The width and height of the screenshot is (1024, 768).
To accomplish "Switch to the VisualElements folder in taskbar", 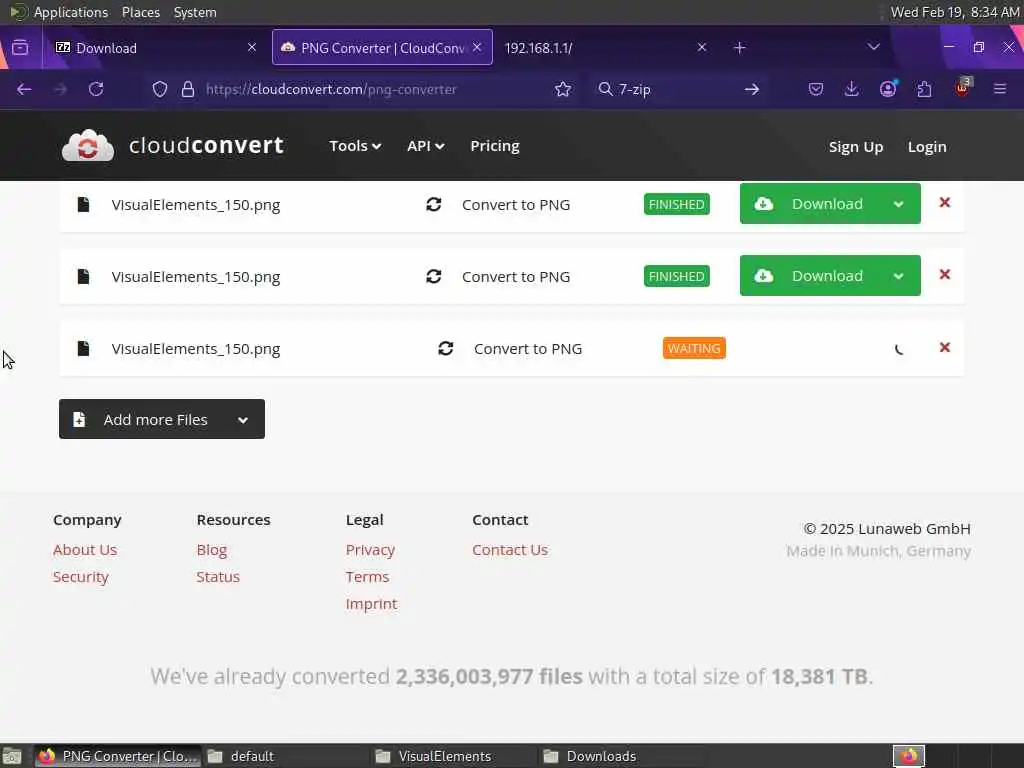I will coord(454,756).
